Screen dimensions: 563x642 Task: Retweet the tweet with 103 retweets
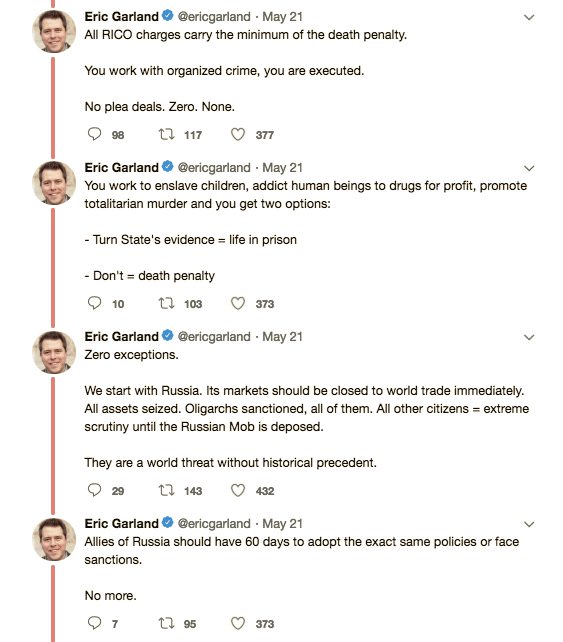(x=166, y=303)
